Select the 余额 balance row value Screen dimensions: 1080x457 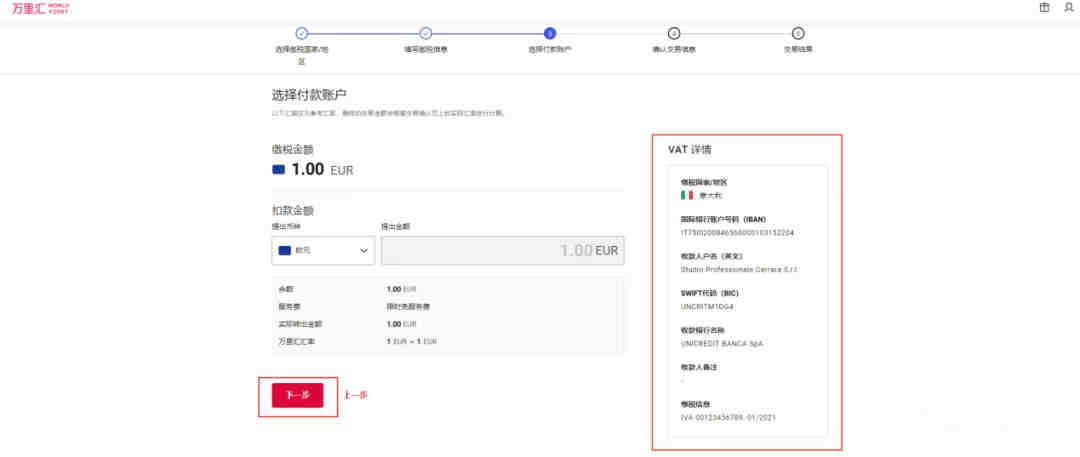(x=401, y=290)
